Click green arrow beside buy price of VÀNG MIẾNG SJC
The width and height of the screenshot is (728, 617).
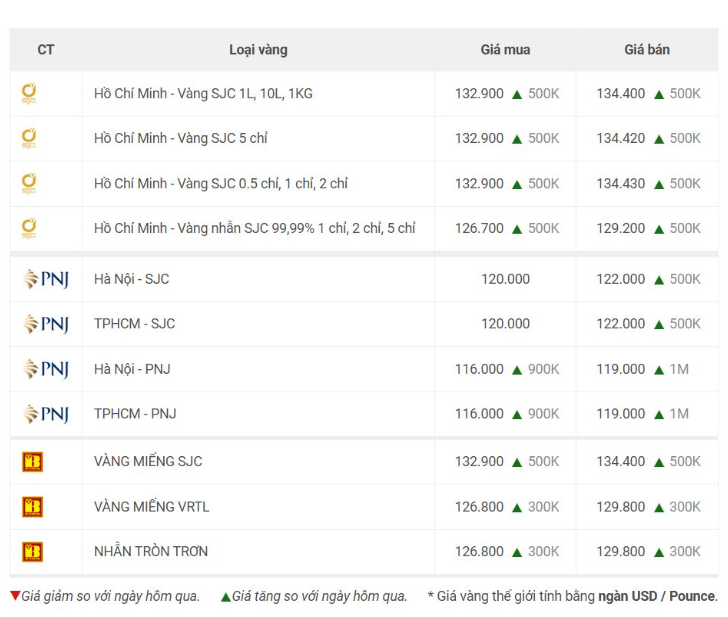(x=517, y=462)
